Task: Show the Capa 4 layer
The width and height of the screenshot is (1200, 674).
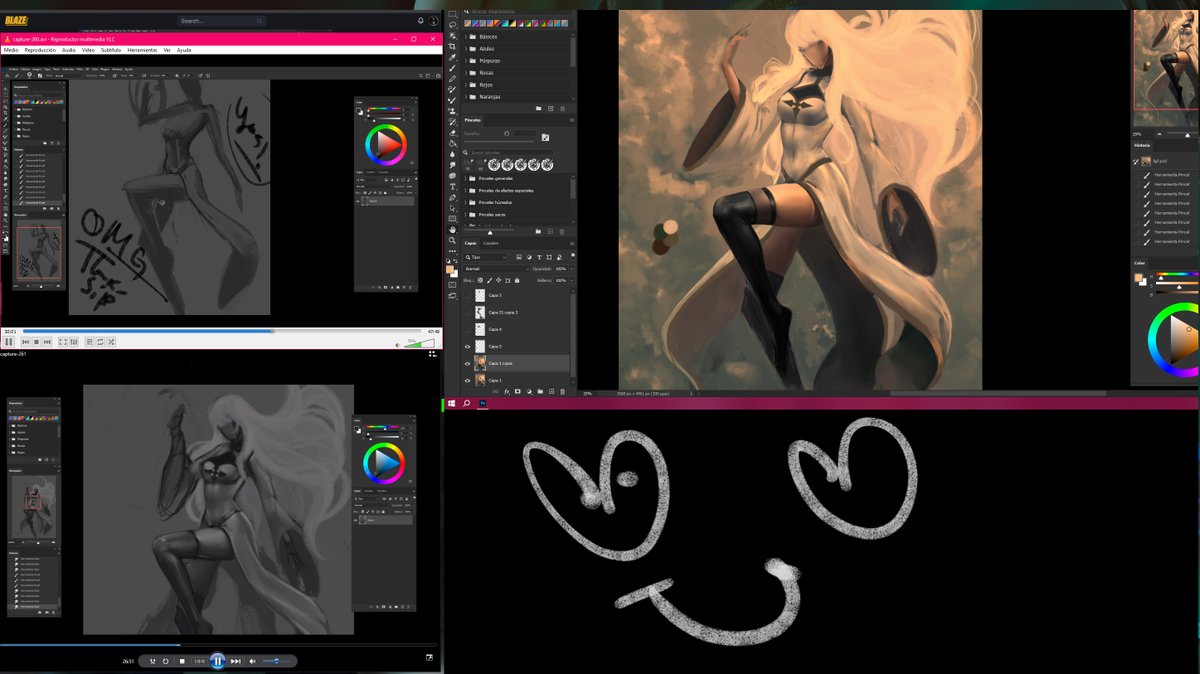Action: [467, 329]
